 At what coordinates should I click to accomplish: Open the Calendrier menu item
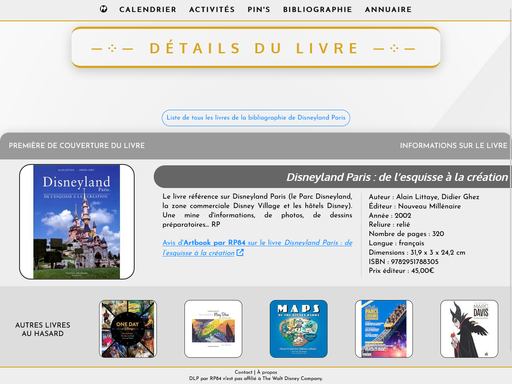pyautogui.click(x=148, y=10)
